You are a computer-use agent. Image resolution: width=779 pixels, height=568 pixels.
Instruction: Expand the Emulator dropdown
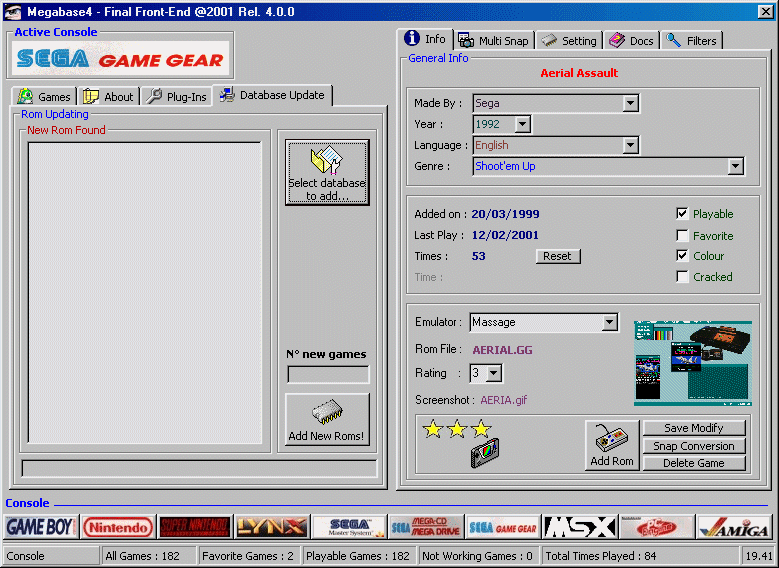point(610,322)
